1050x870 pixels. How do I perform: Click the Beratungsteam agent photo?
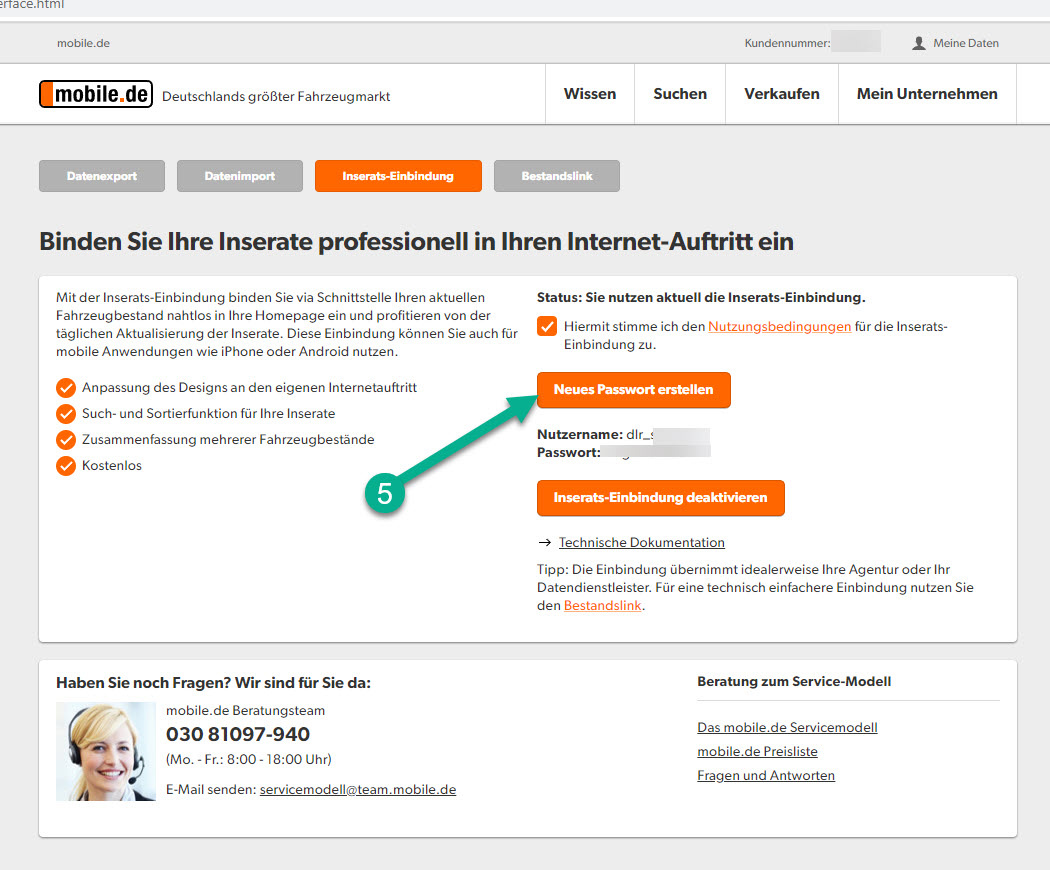tap(106, 751)
